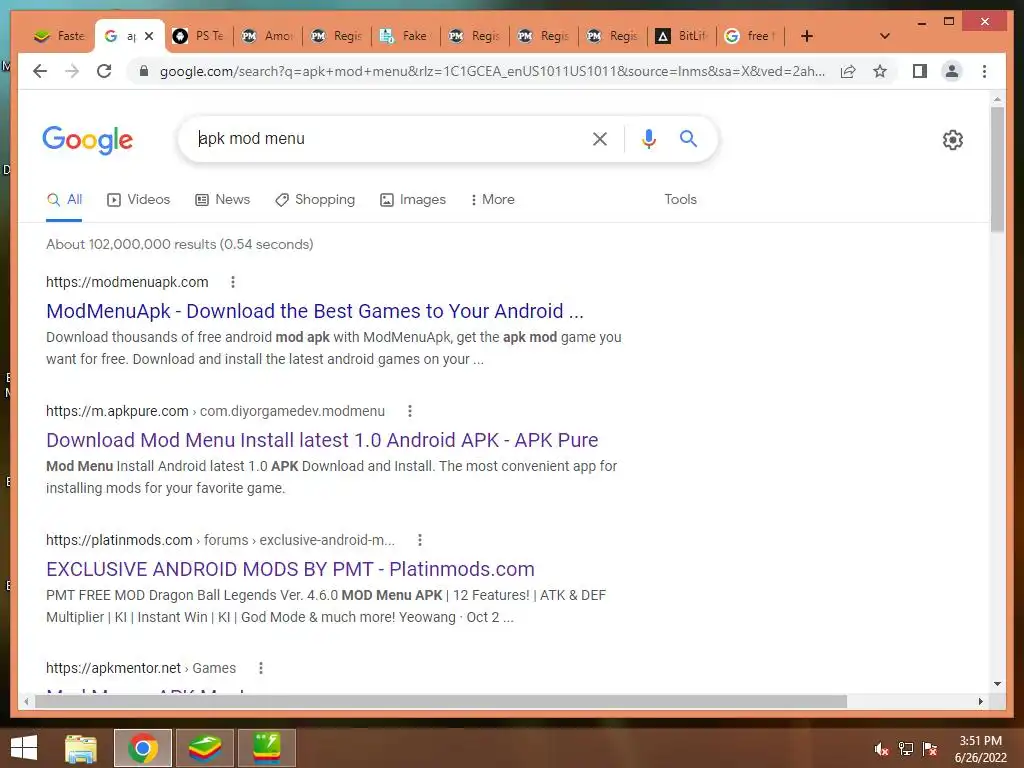The height and width of the screenshot is (768, 1024).
Task: Click the taskbar clock showing 3:51 PM
Action: pyautogui.click(x=980, y=749)
